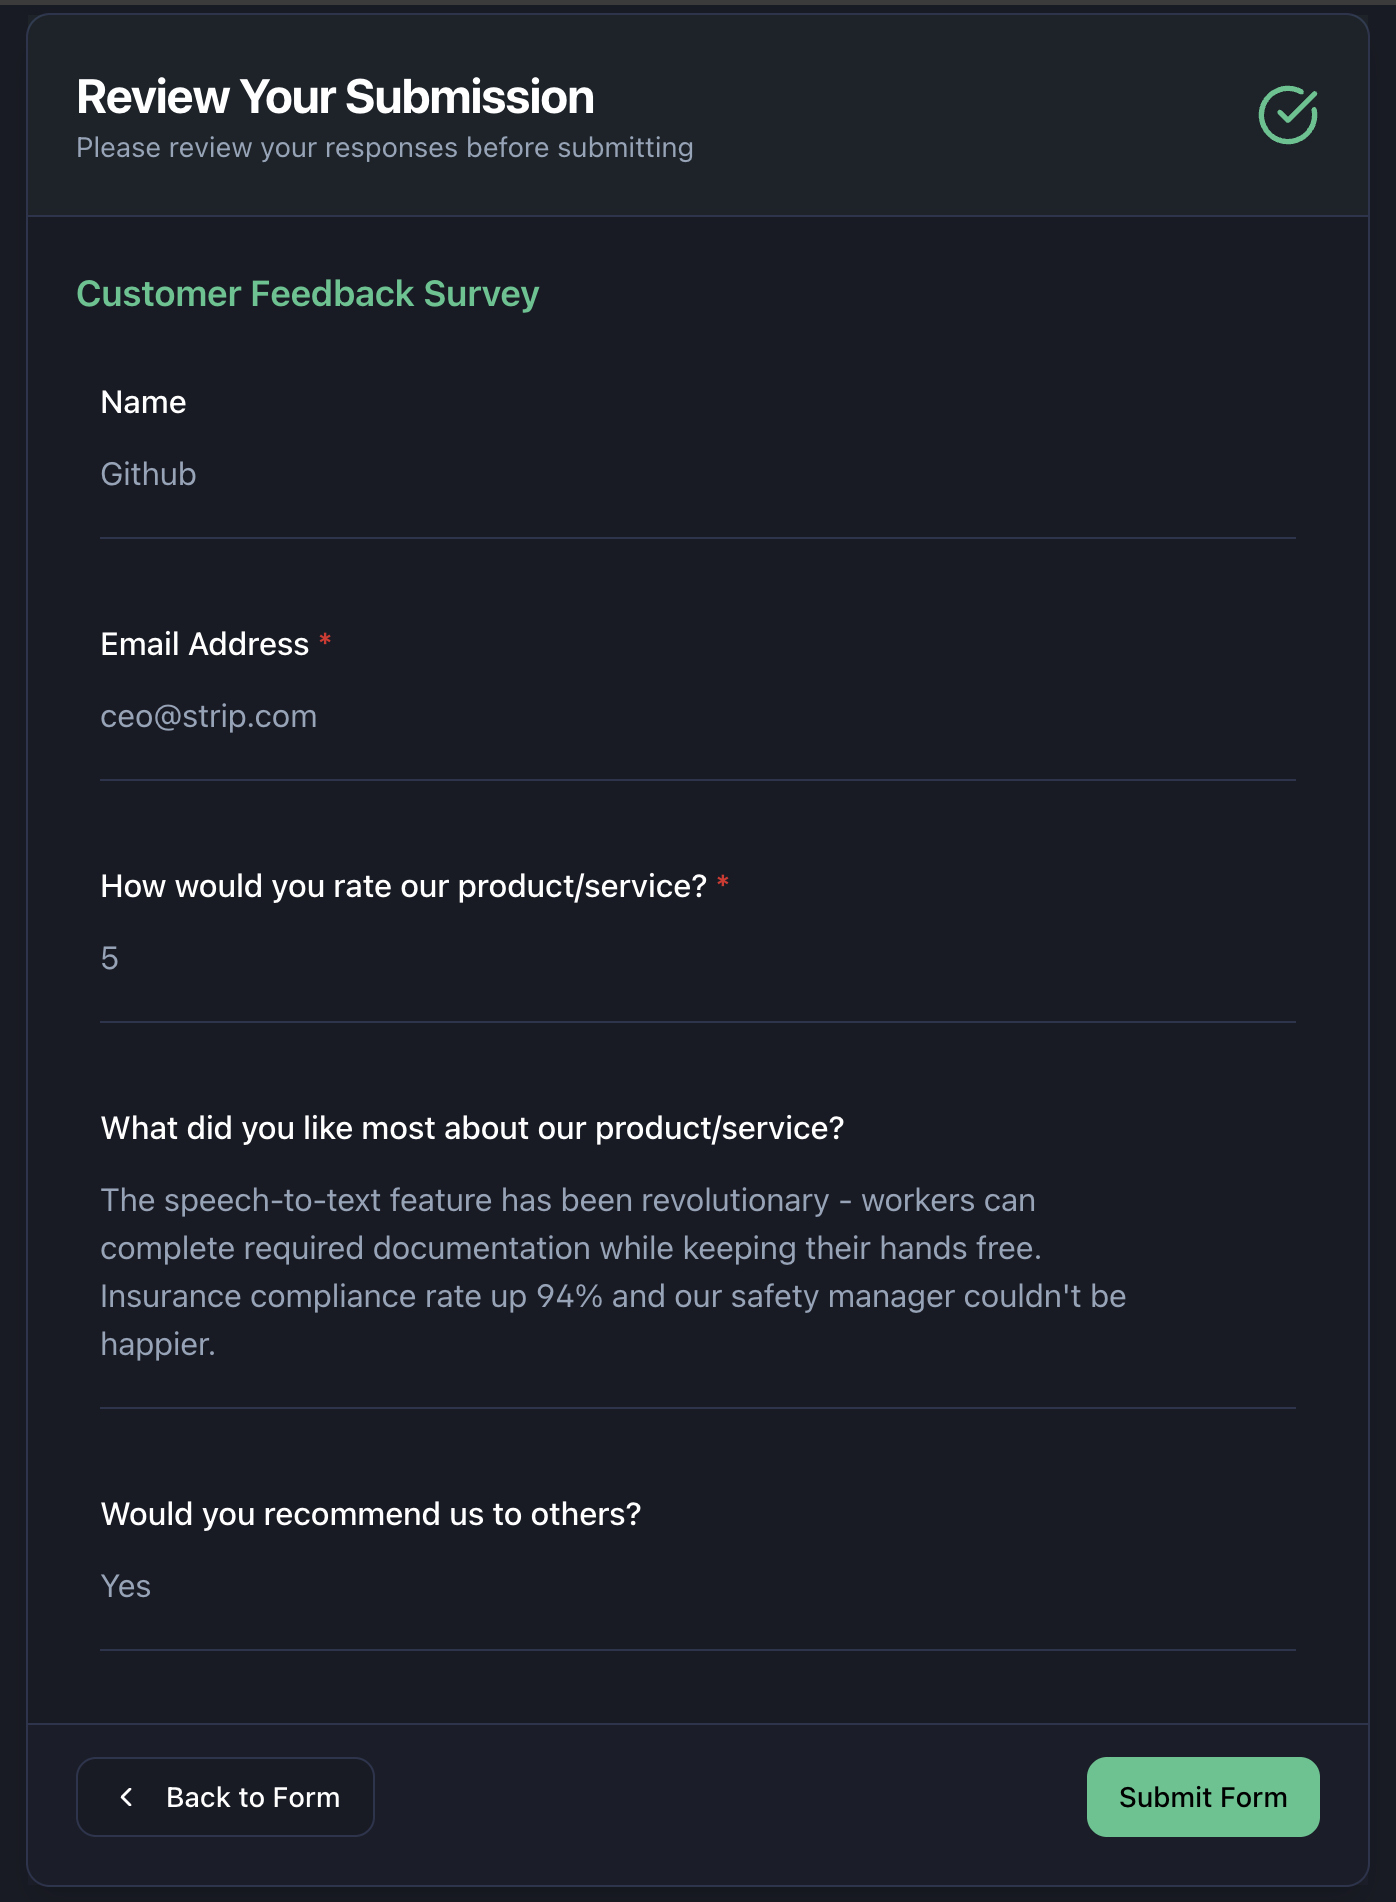Click the Review Your Submission heading
The image size is (1396, 1902).
(x=335, y=97)
